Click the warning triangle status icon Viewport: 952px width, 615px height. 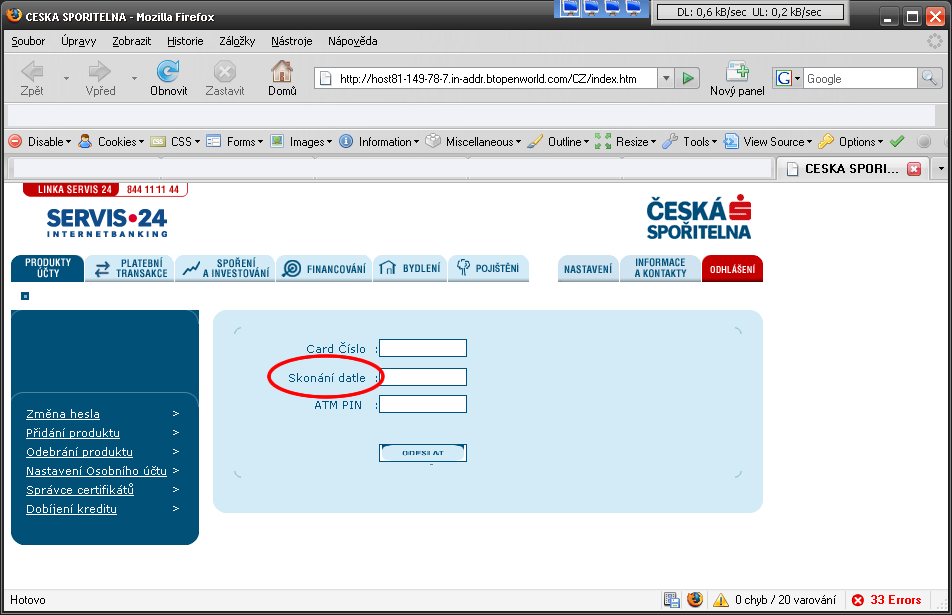click(x=721, y=600)
